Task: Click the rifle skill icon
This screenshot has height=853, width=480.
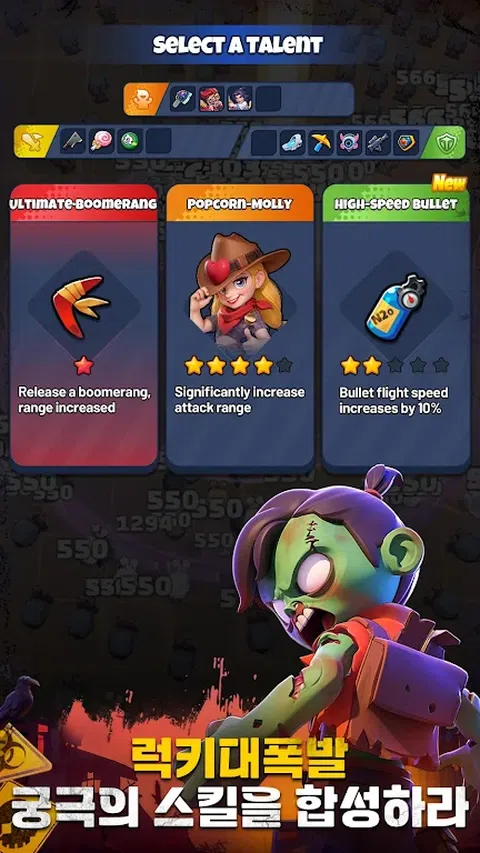Action: click(378, 142)
